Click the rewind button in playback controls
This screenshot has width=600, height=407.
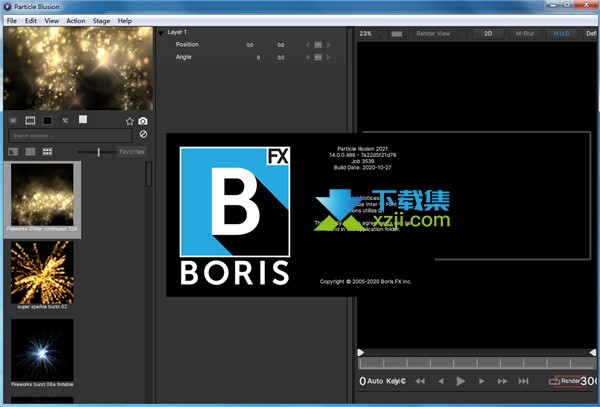pos(420,381)
